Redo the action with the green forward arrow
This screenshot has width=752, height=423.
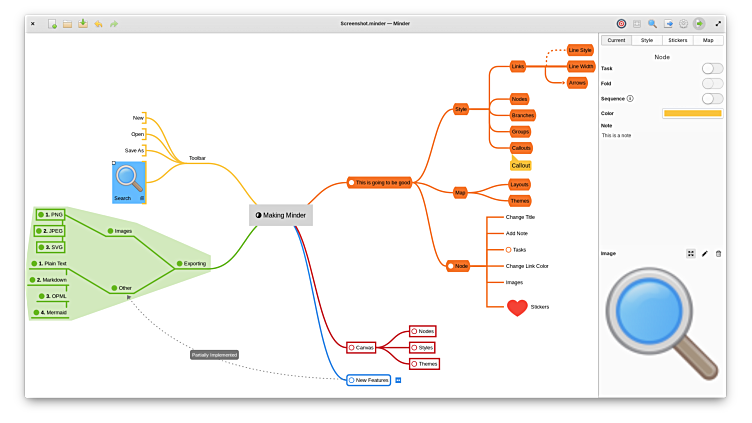point(114,23)
